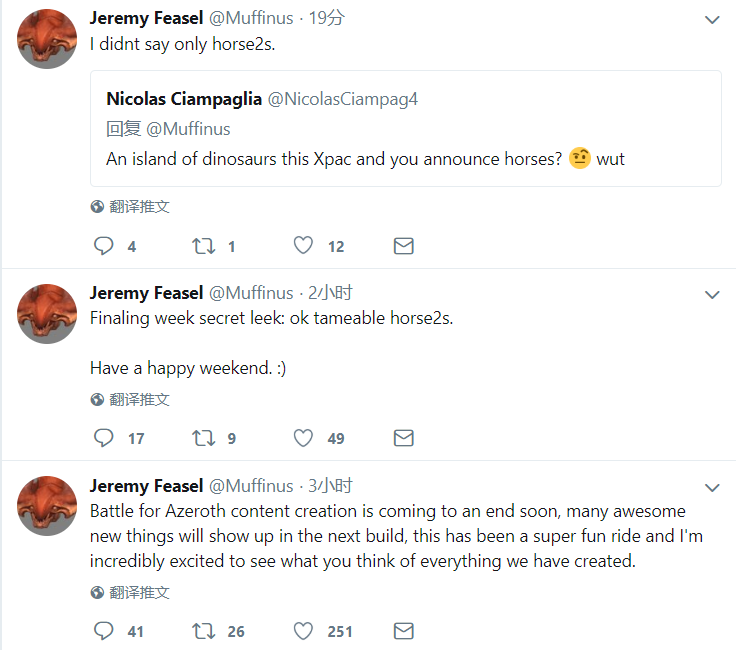Expand the options chevron on the 'secret leek' tweet
Viewport: 736px width, 650px height.
coord(712,294)
